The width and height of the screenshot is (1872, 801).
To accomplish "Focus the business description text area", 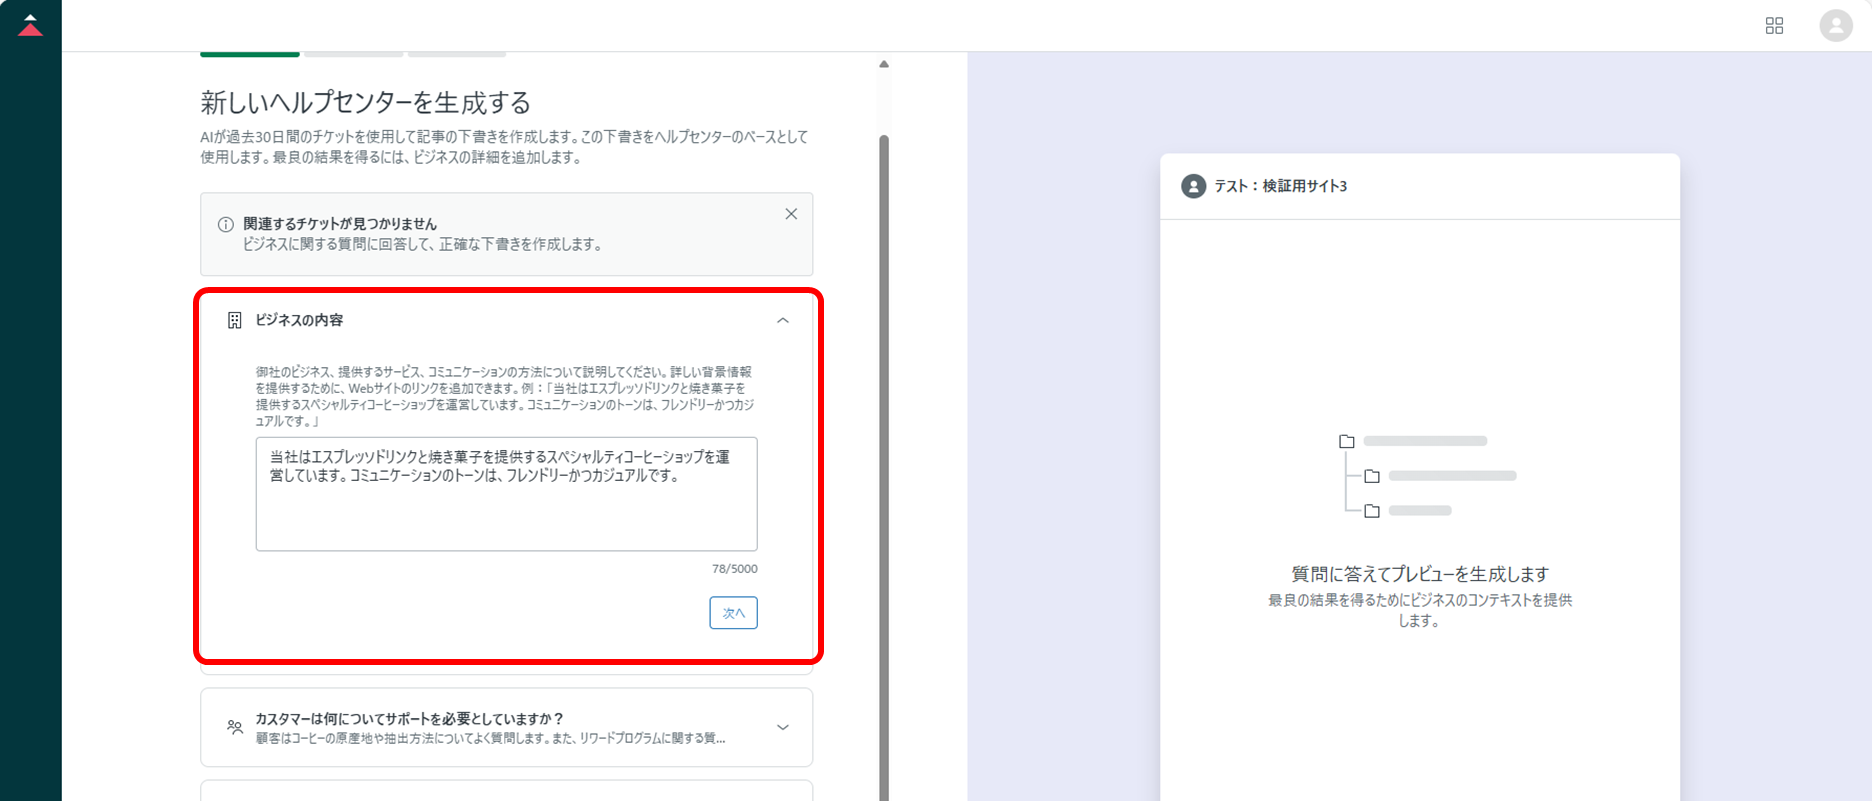I will click(506, 494).
